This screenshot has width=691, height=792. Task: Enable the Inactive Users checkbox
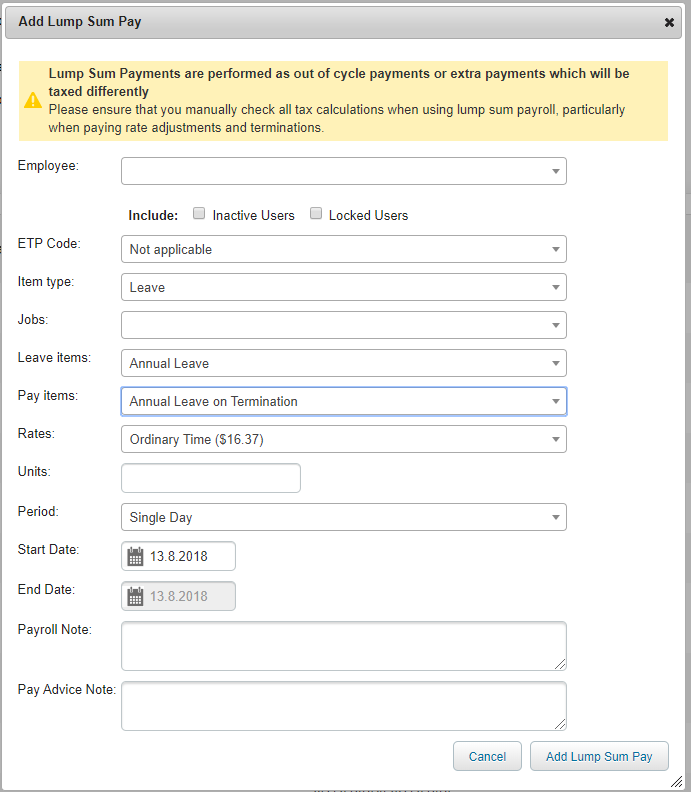(199, 214)
